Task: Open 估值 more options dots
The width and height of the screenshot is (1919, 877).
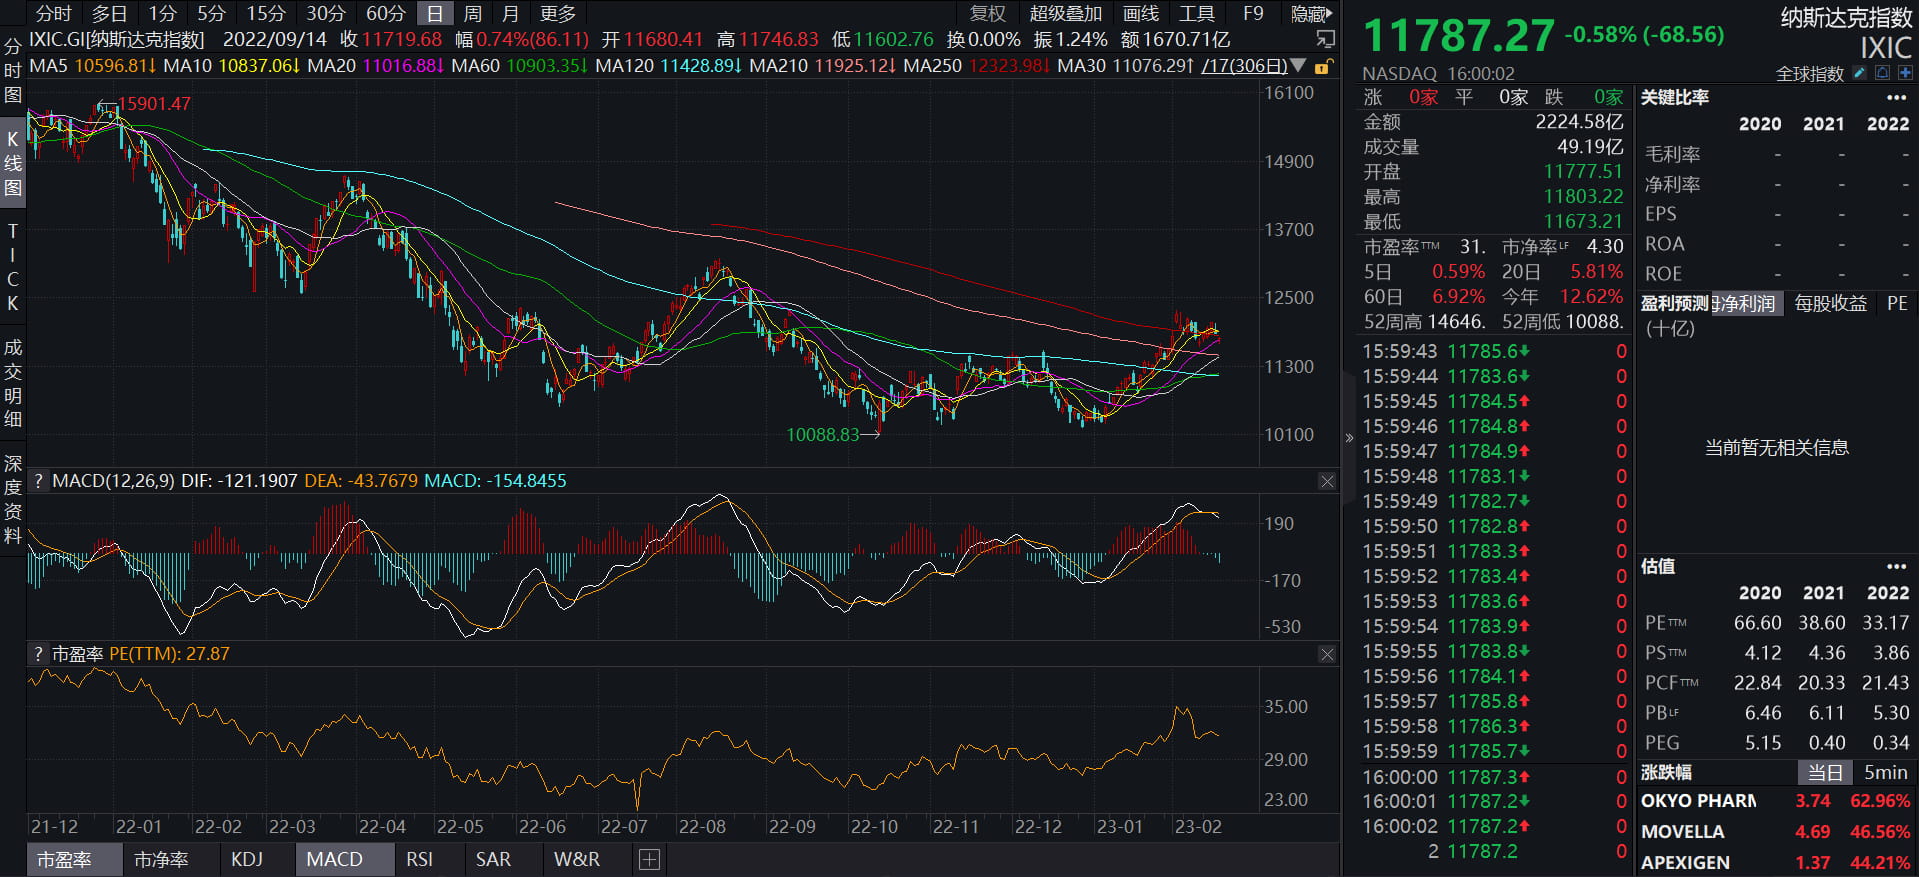Action: point(1896,567)
